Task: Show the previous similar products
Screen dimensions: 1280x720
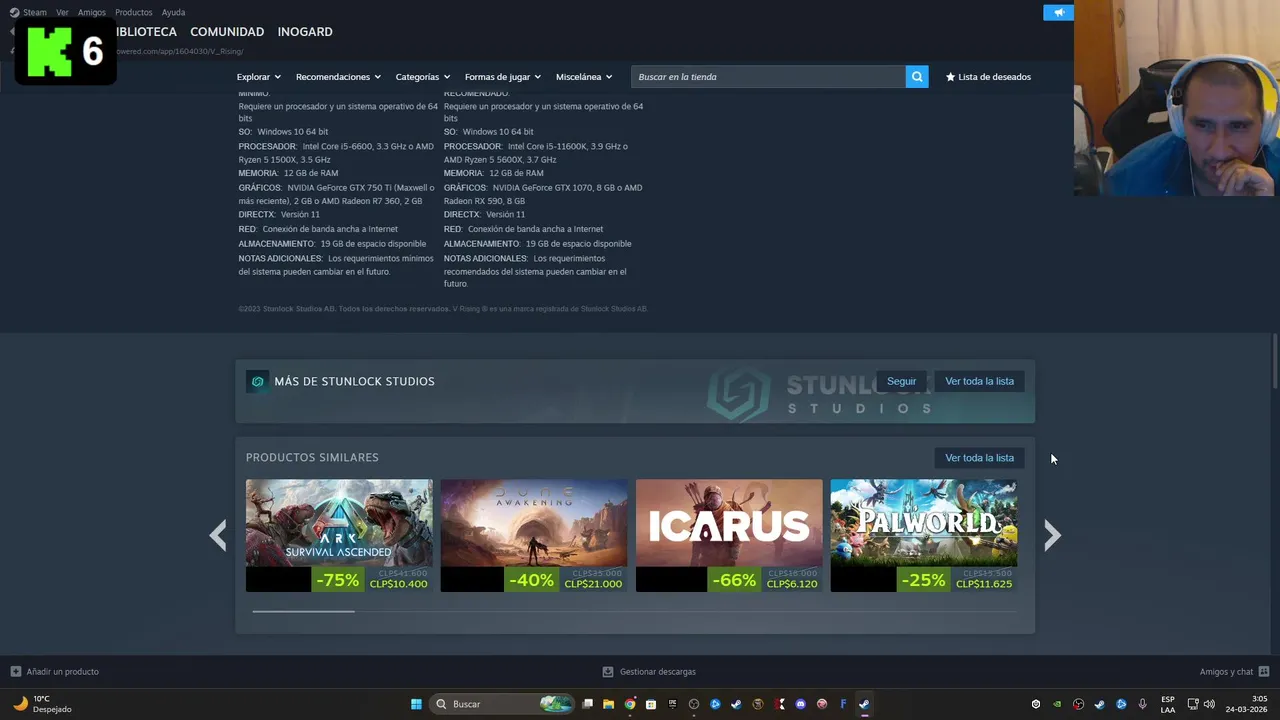Action: tap(218, 535)
